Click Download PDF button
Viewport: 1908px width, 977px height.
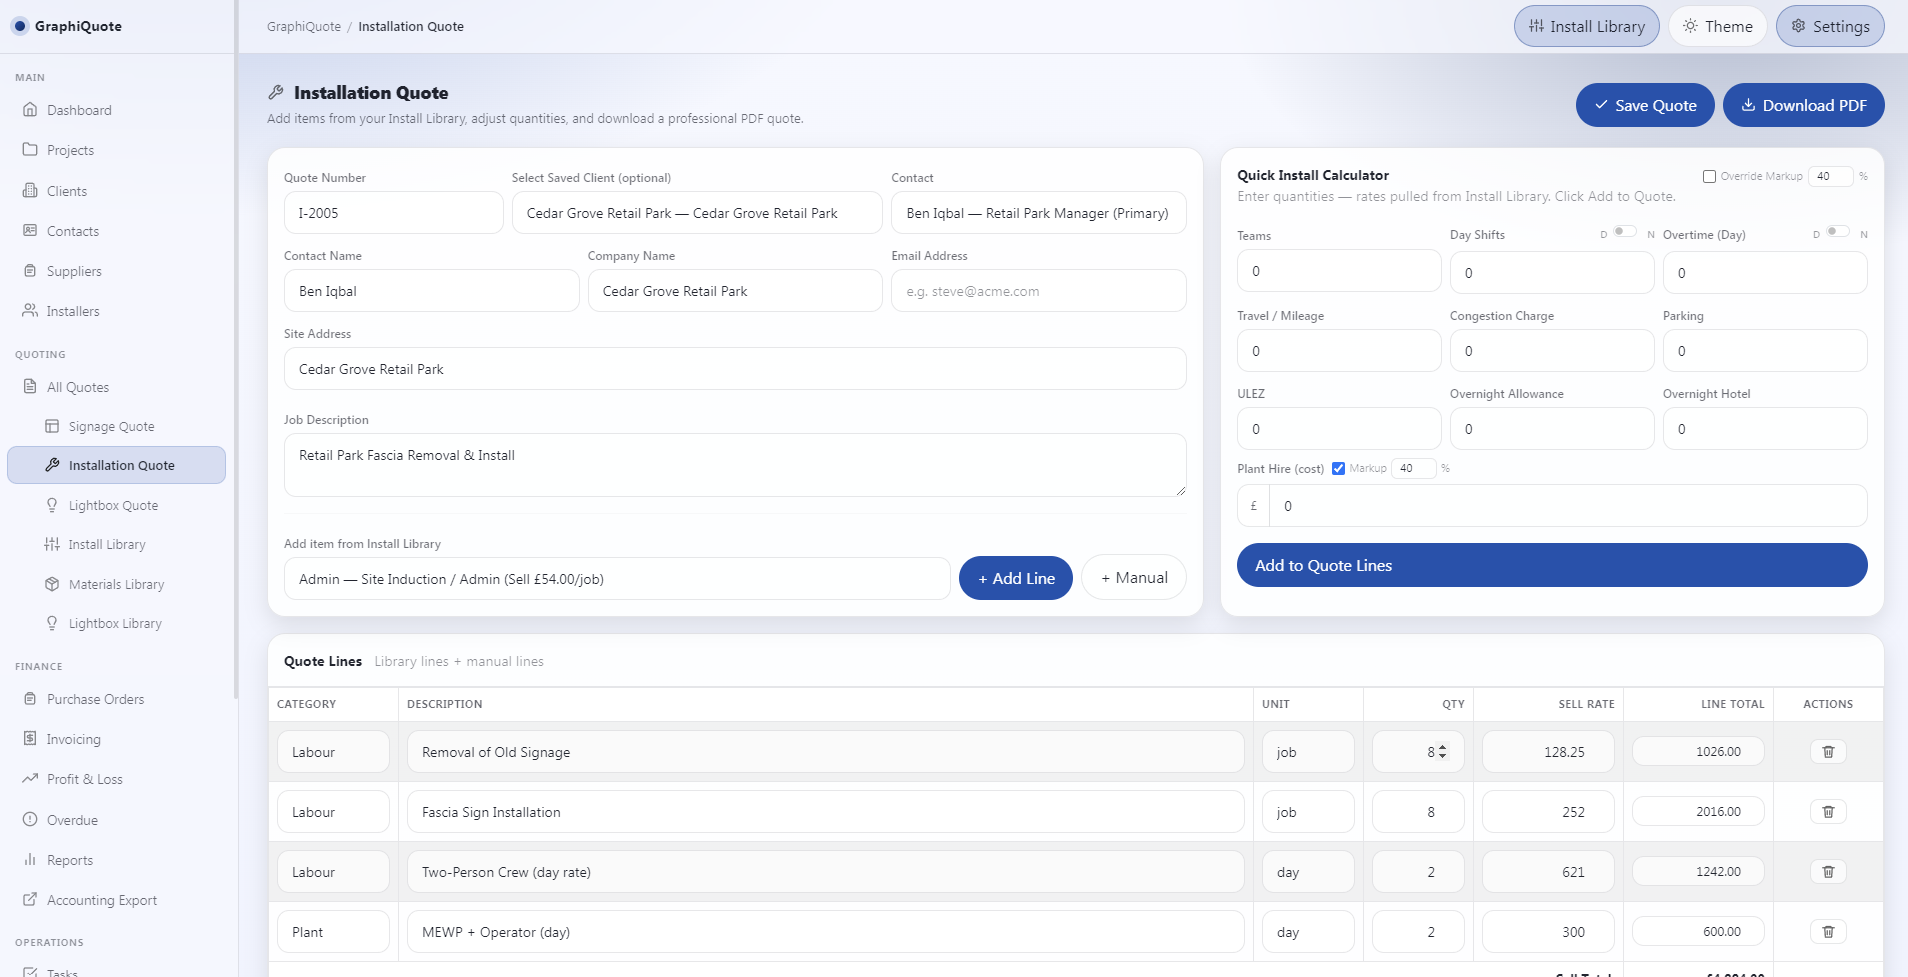[x=1803, y=105]
